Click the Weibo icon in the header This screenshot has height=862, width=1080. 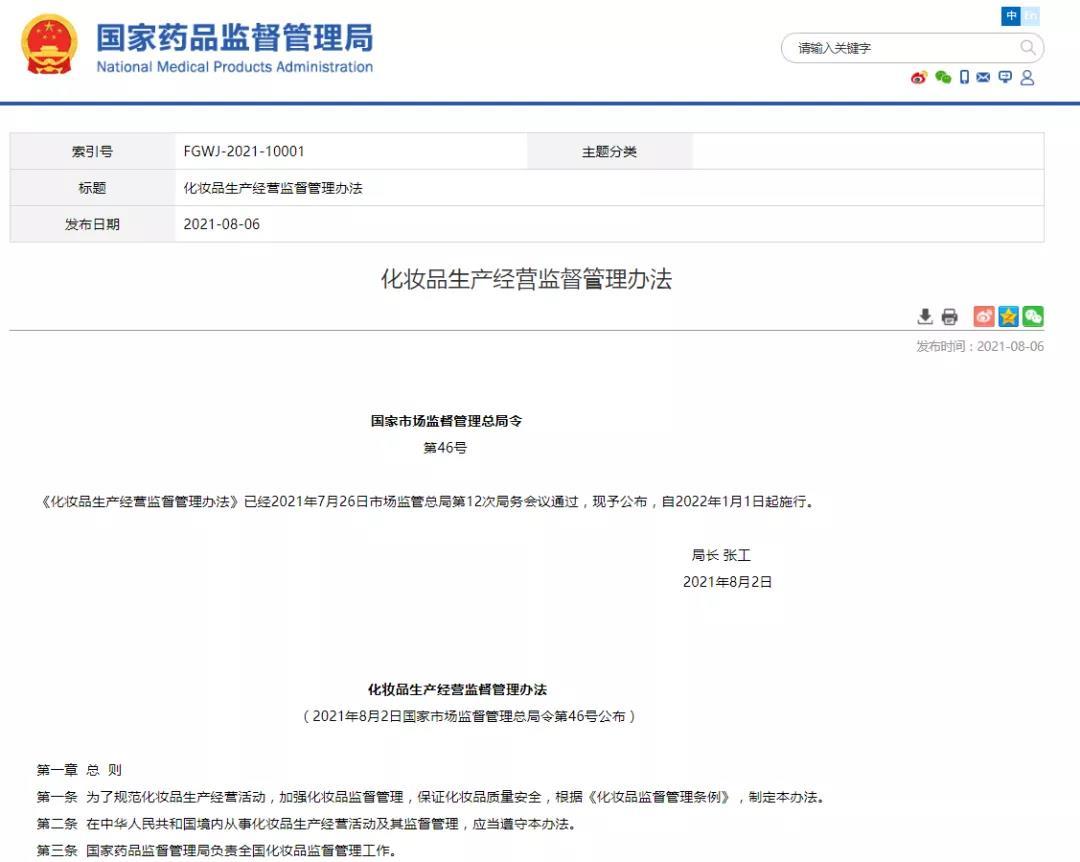click(919, 77)
